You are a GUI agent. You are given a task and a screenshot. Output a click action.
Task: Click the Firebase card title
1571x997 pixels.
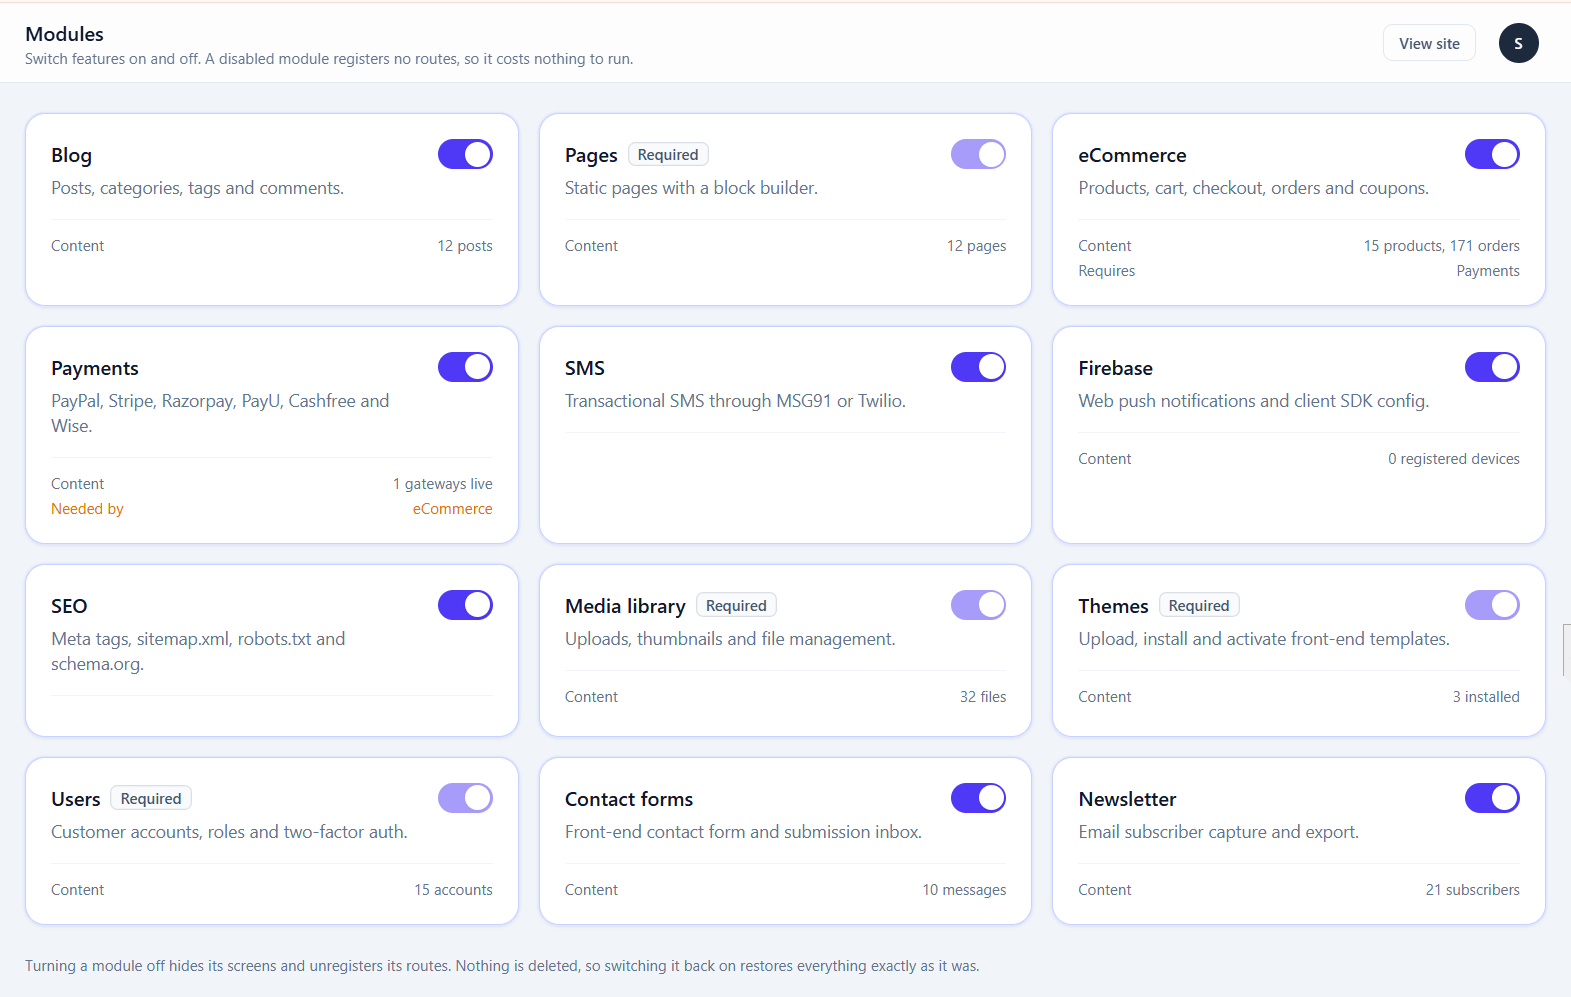[x=1115, y=368]
